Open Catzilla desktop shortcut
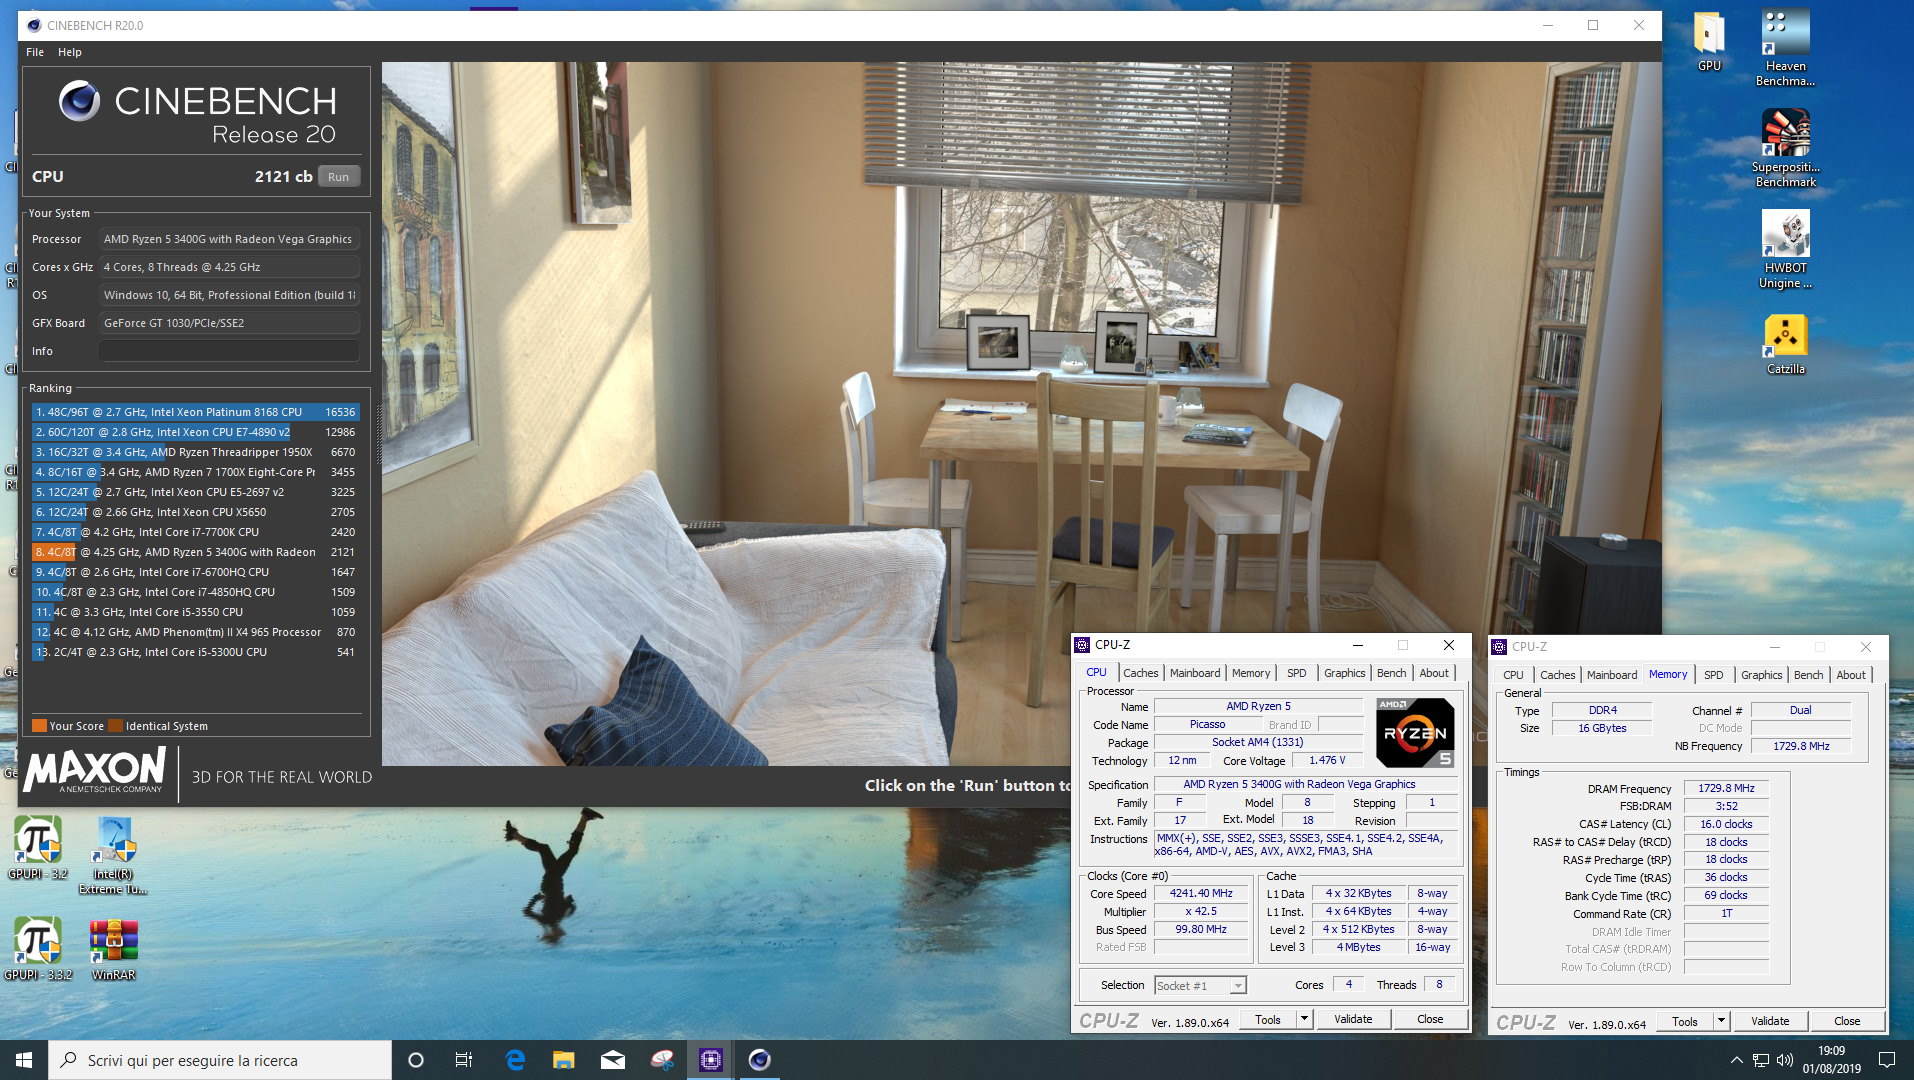The height and width of the screenshot is (1080, 1914). pos(1785,345)
